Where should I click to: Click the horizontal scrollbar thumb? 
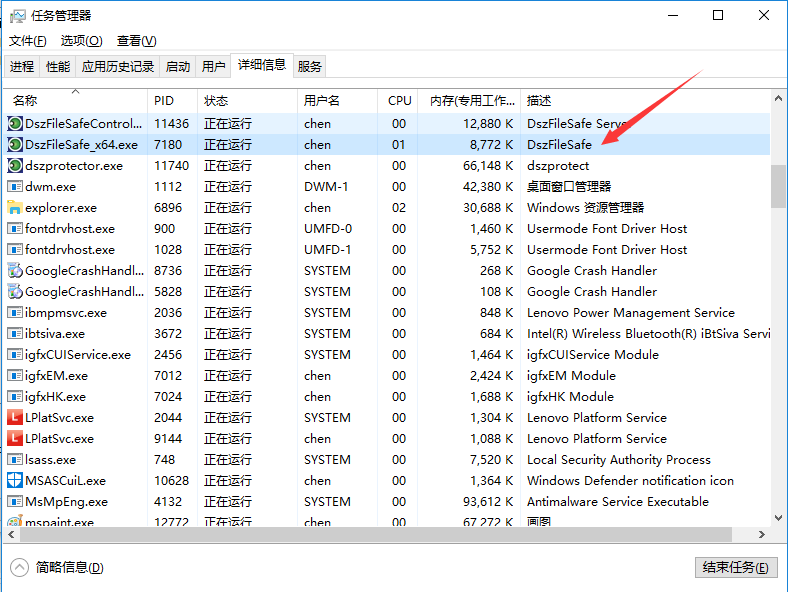click(x=376, y=535)
